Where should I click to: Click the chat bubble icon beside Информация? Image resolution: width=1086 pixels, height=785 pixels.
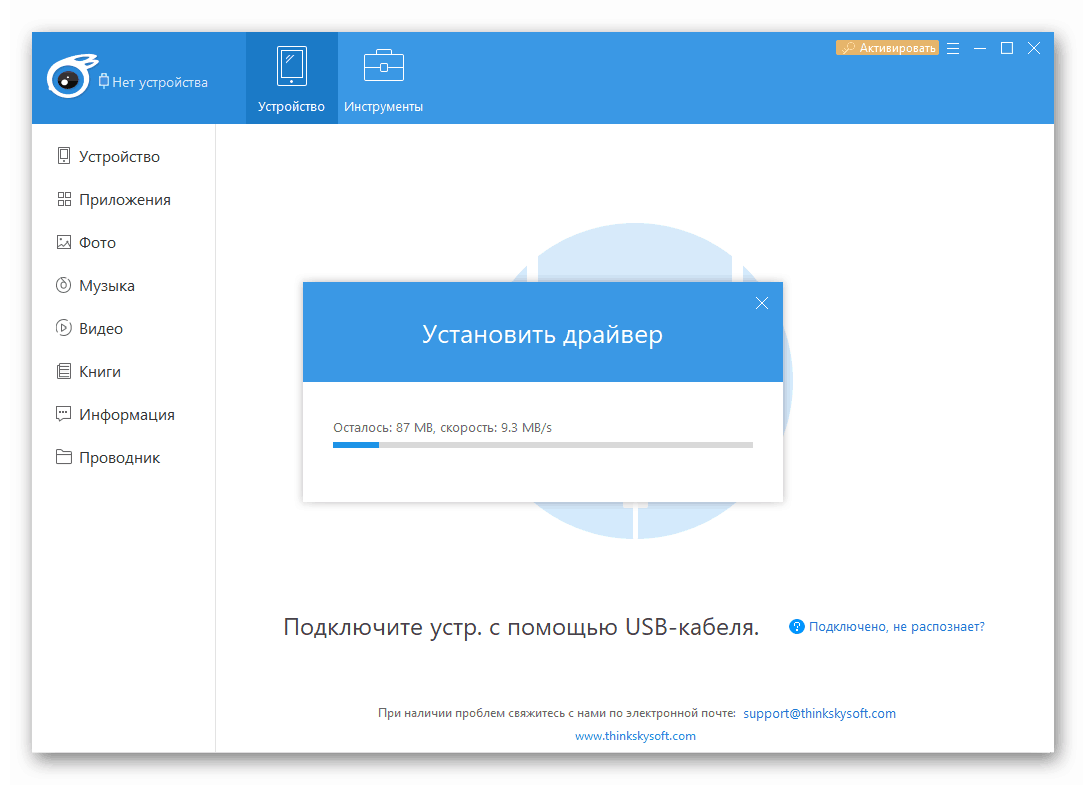point(64,414)
